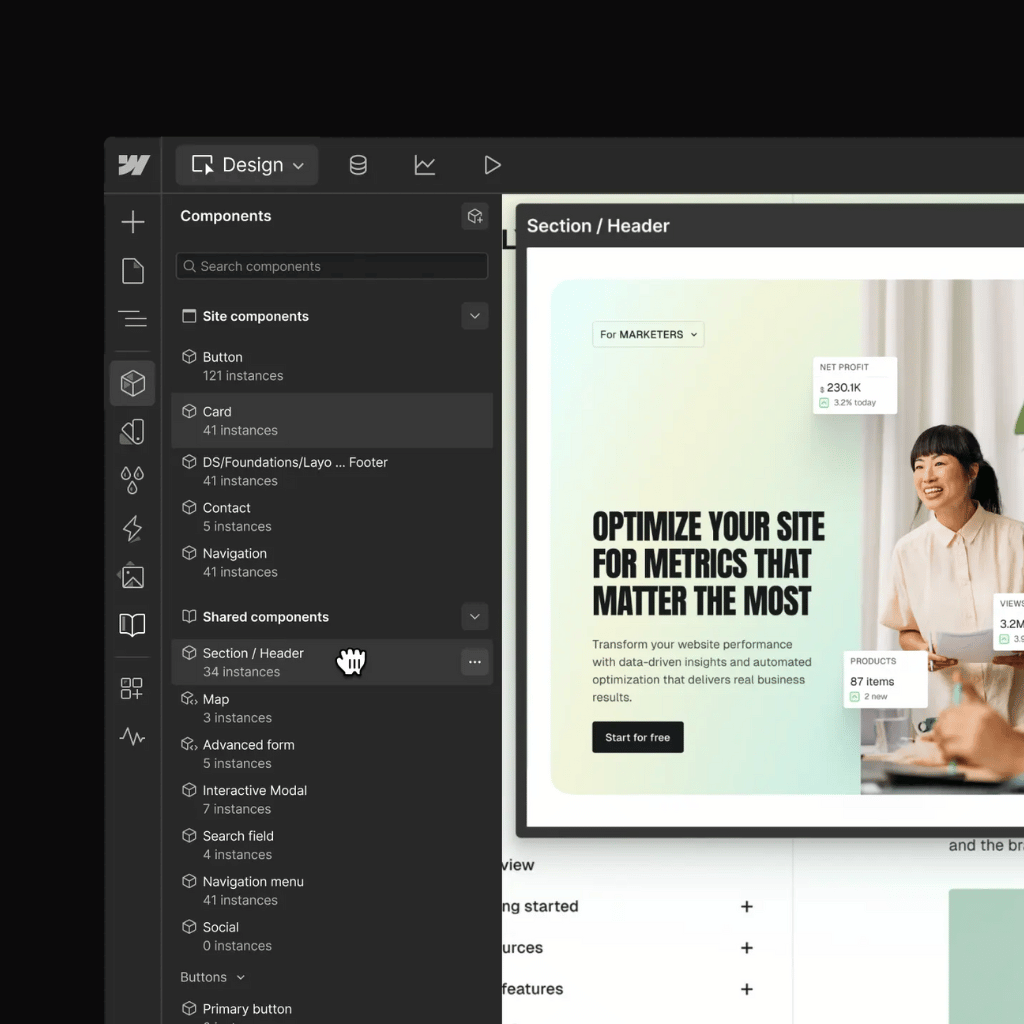Select the Social component
The image size is (1024, 1024).
coord(332,936)
